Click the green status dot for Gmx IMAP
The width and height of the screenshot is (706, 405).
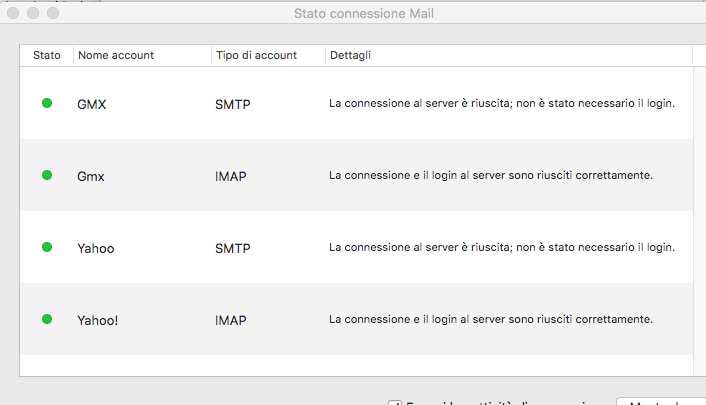(46, 175)
